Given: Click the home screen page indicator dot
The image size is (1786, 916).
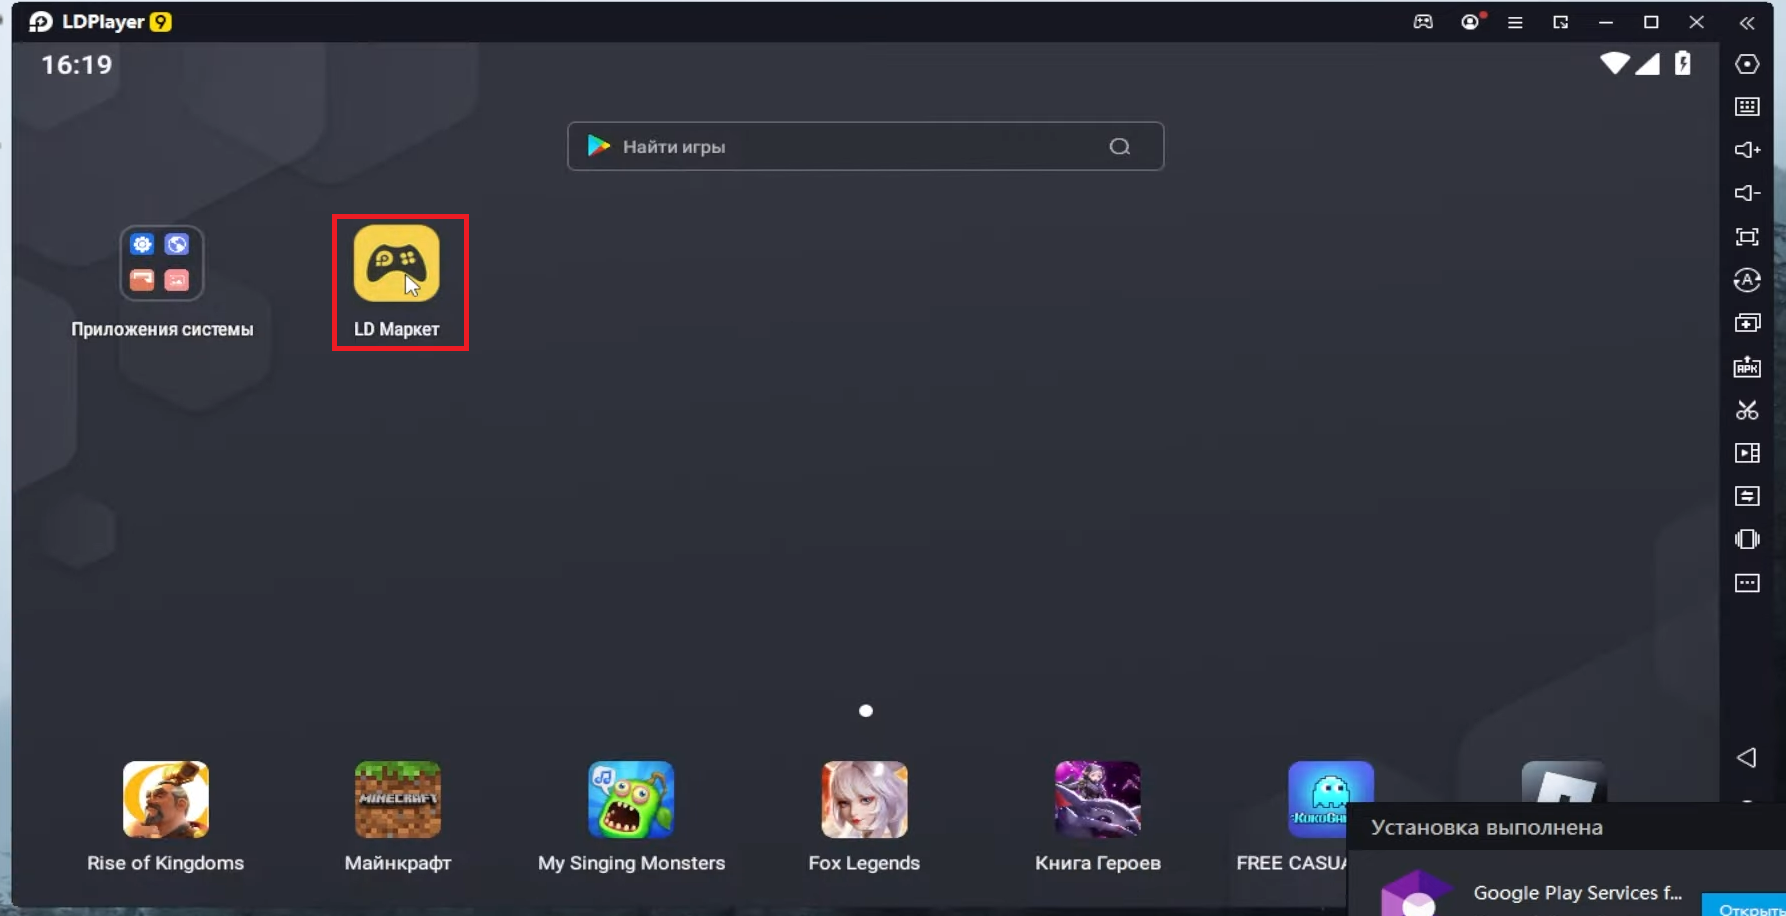Looking at the screenshot, I should pyautogui.click(x=866, y=711).
